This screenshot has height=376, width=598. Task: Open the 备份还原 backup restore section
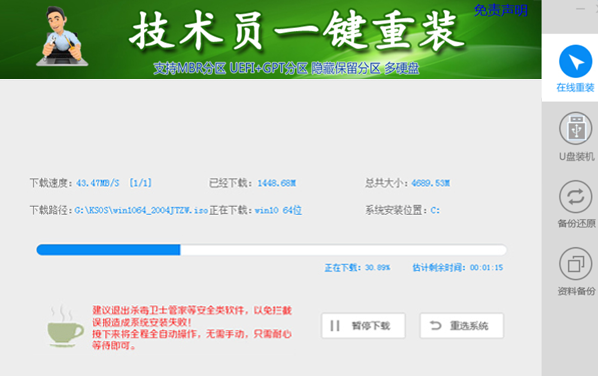point(576,204)
